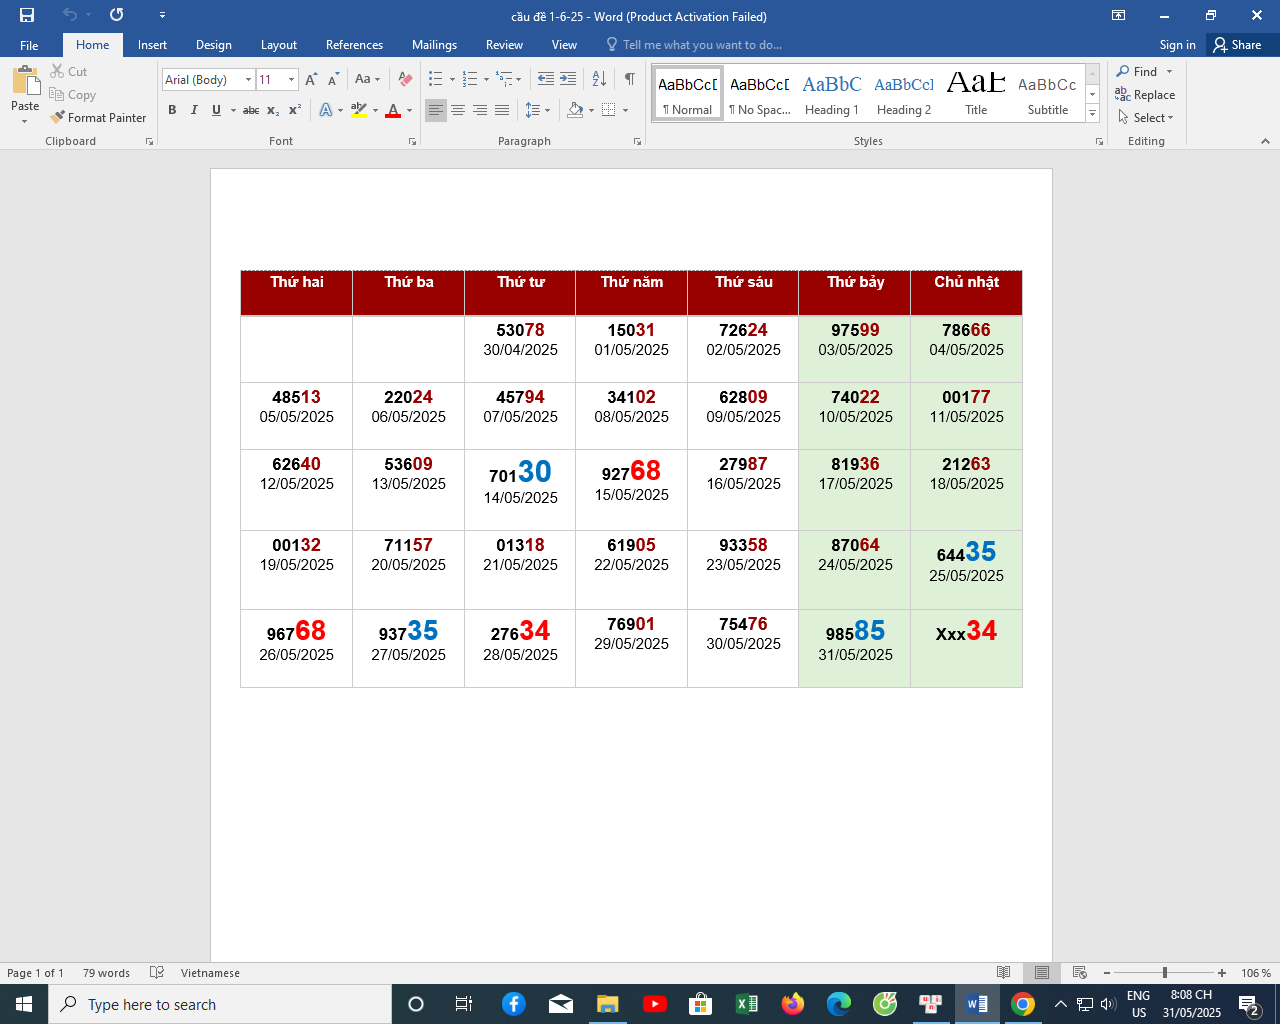The image size is (1280, 1024).
Task: Toggle Show/Hide paragraph marks
Action: (x=629, y=79)
